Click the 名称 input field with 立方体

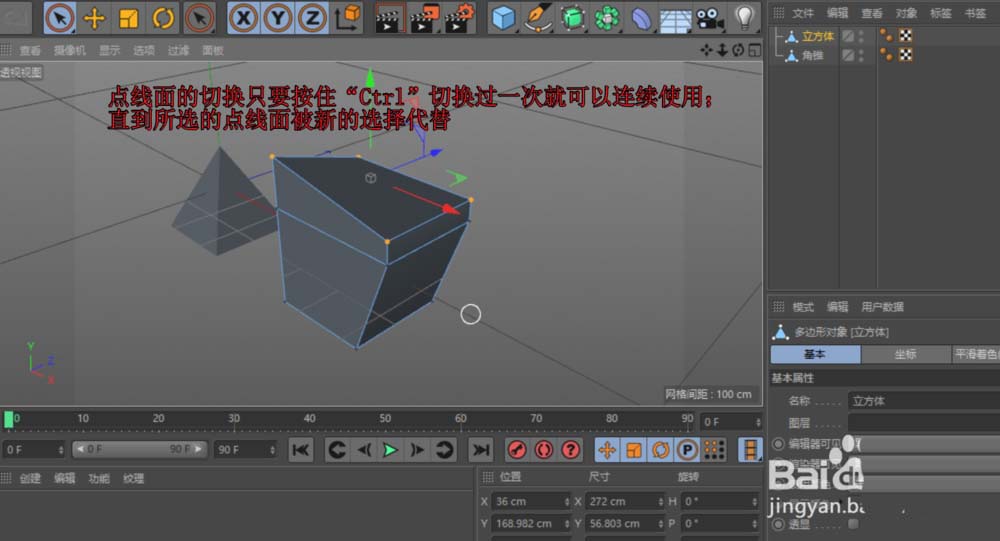click(x=920, y=401)
